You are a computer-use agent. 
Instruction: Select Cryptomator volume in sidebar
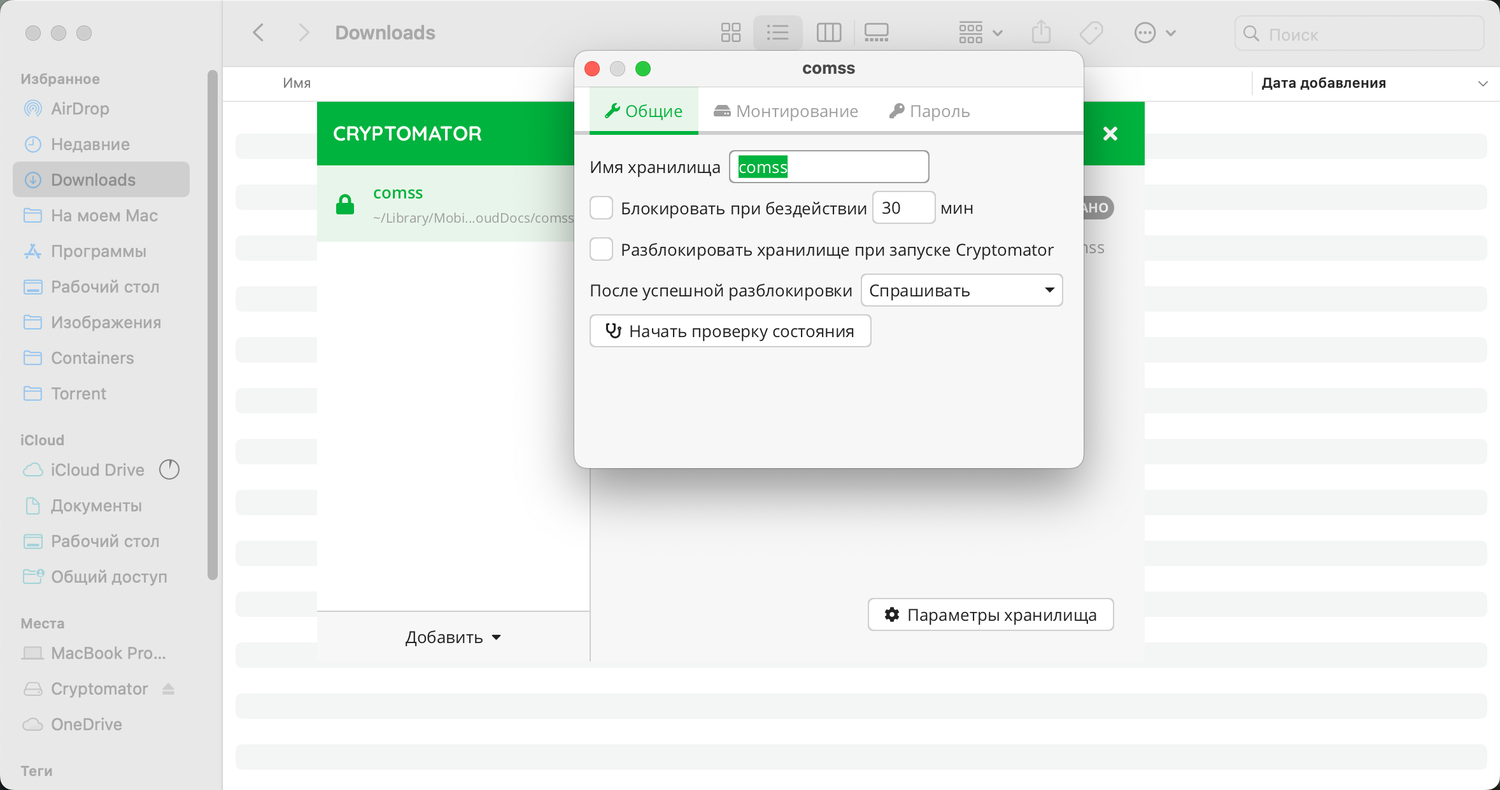point(99,689)
